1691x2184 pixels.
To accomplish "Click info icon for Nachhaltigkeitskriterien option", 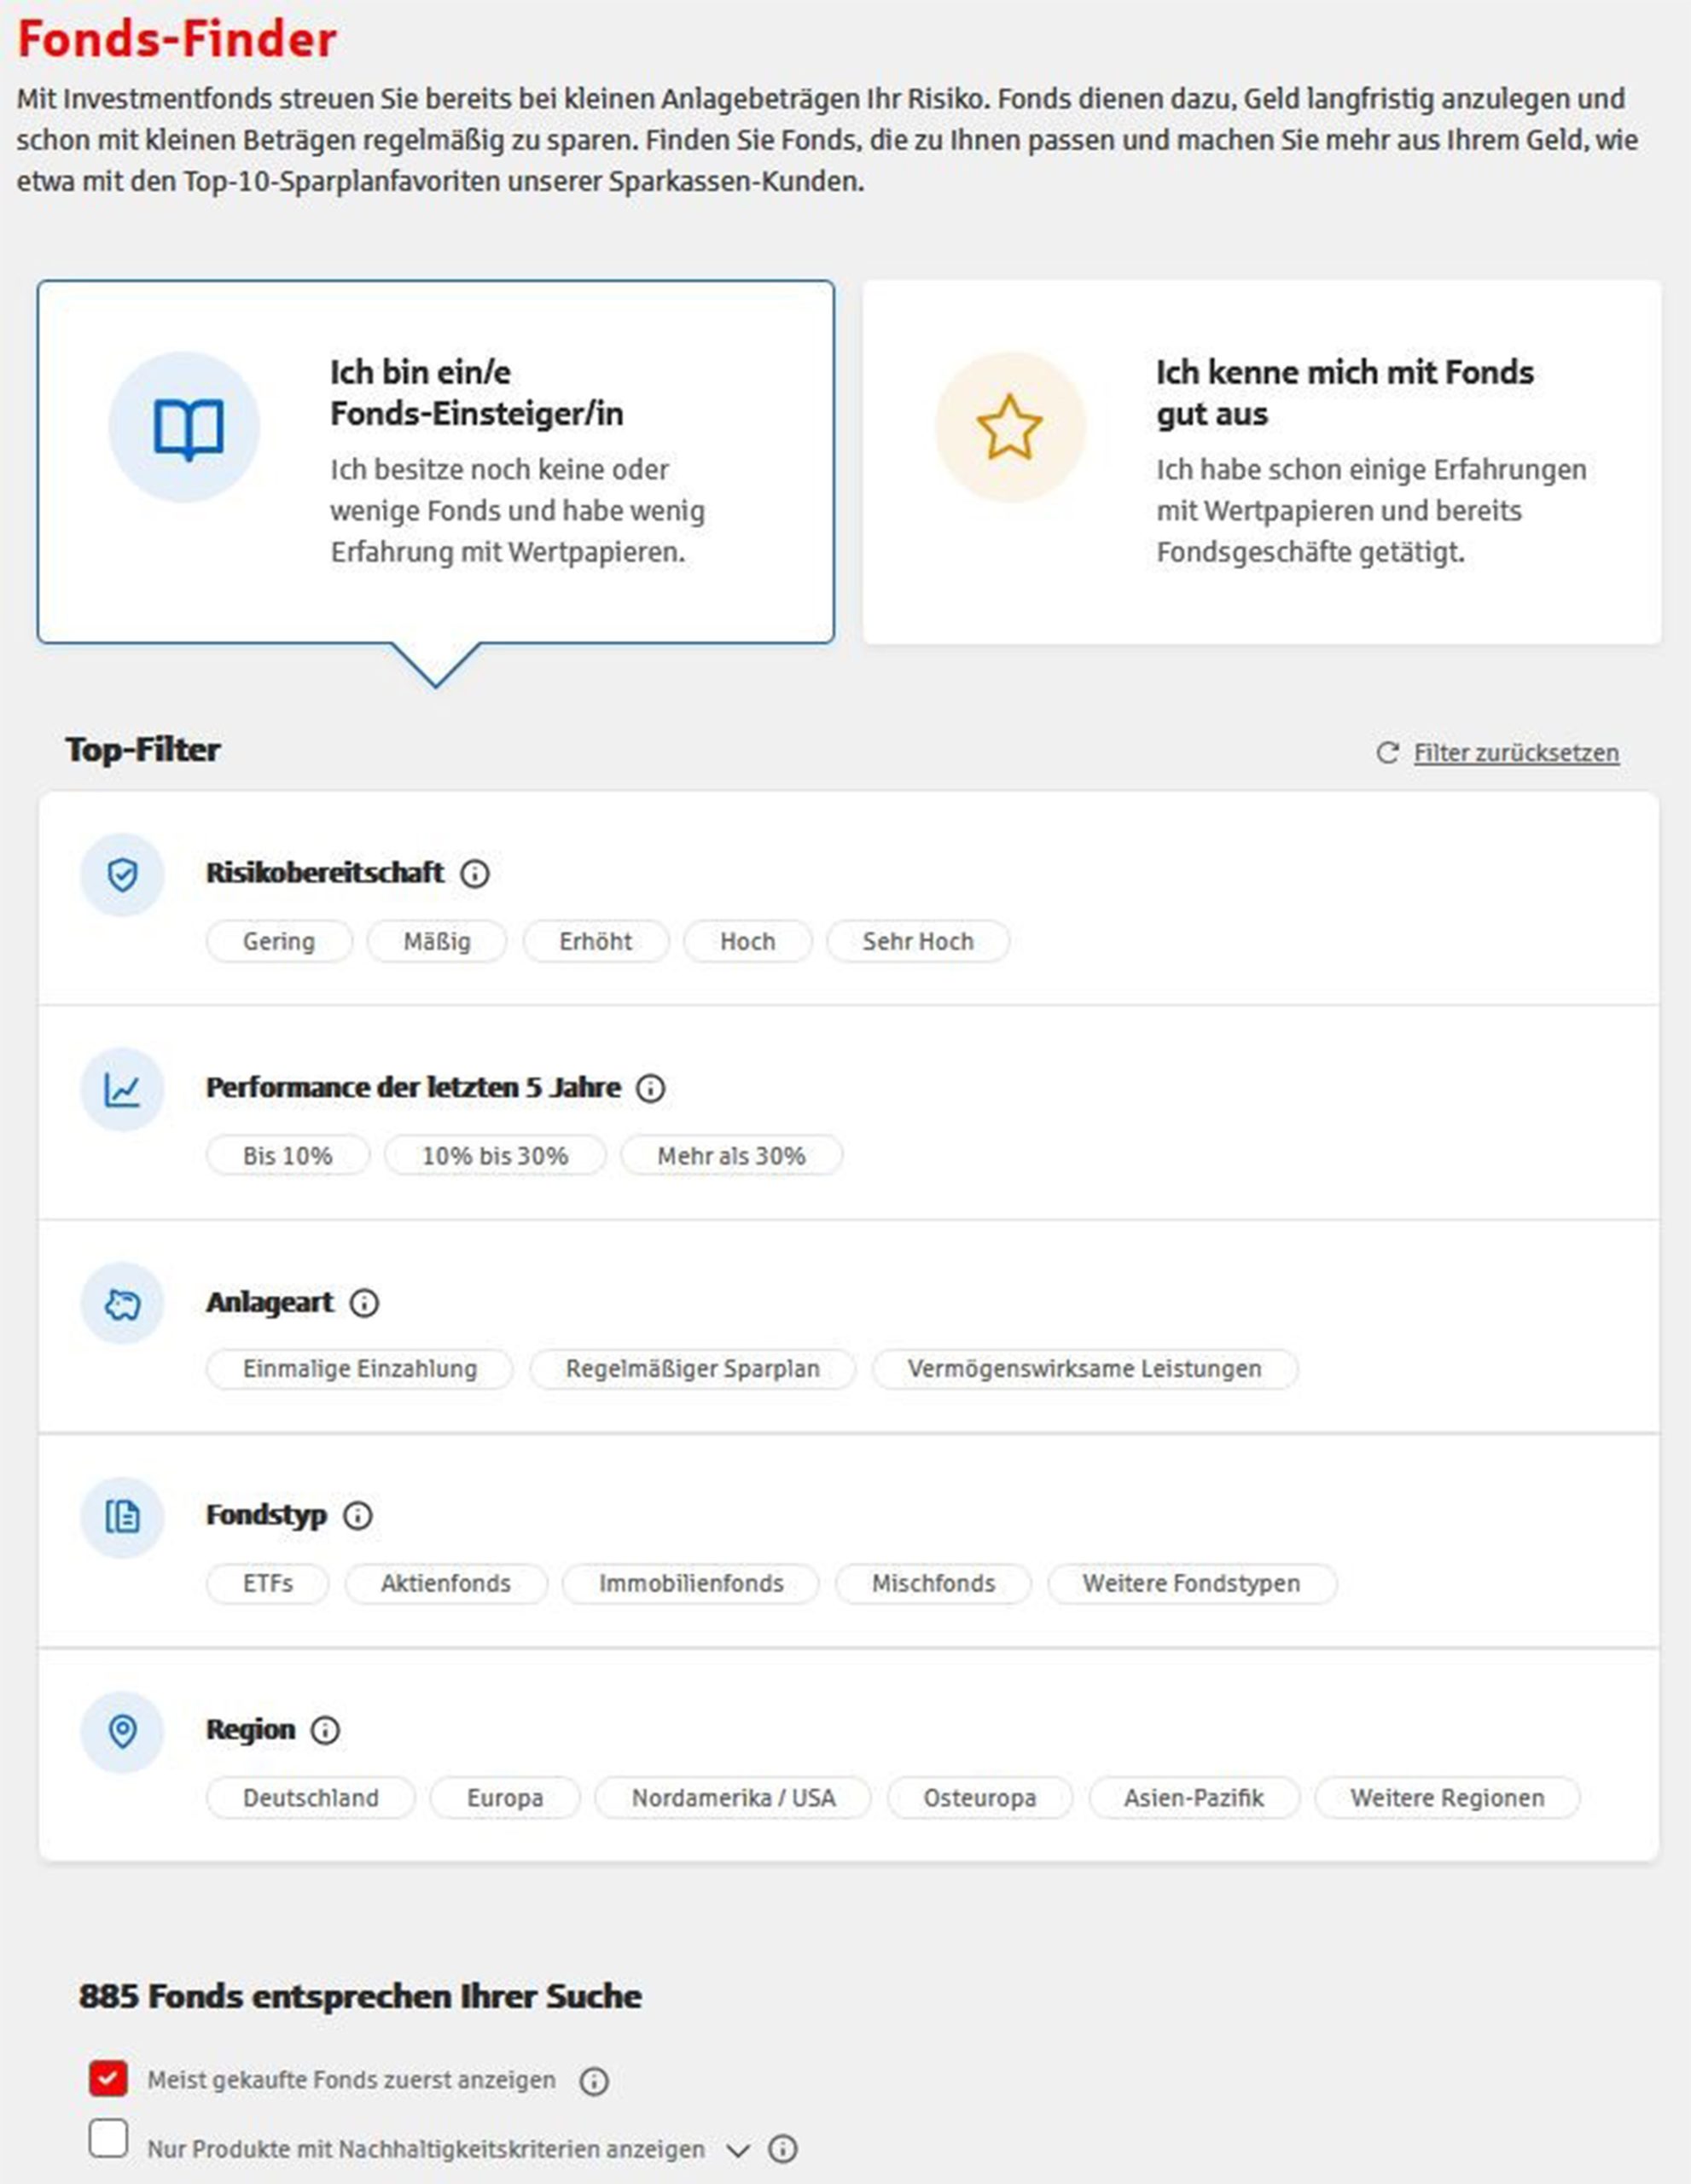I will (783, 2149).
